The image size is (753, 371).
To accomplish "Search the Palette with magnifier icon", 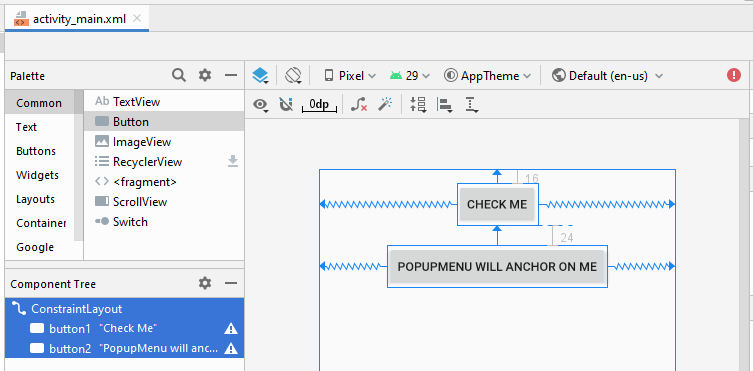I will tap(179, 75).
